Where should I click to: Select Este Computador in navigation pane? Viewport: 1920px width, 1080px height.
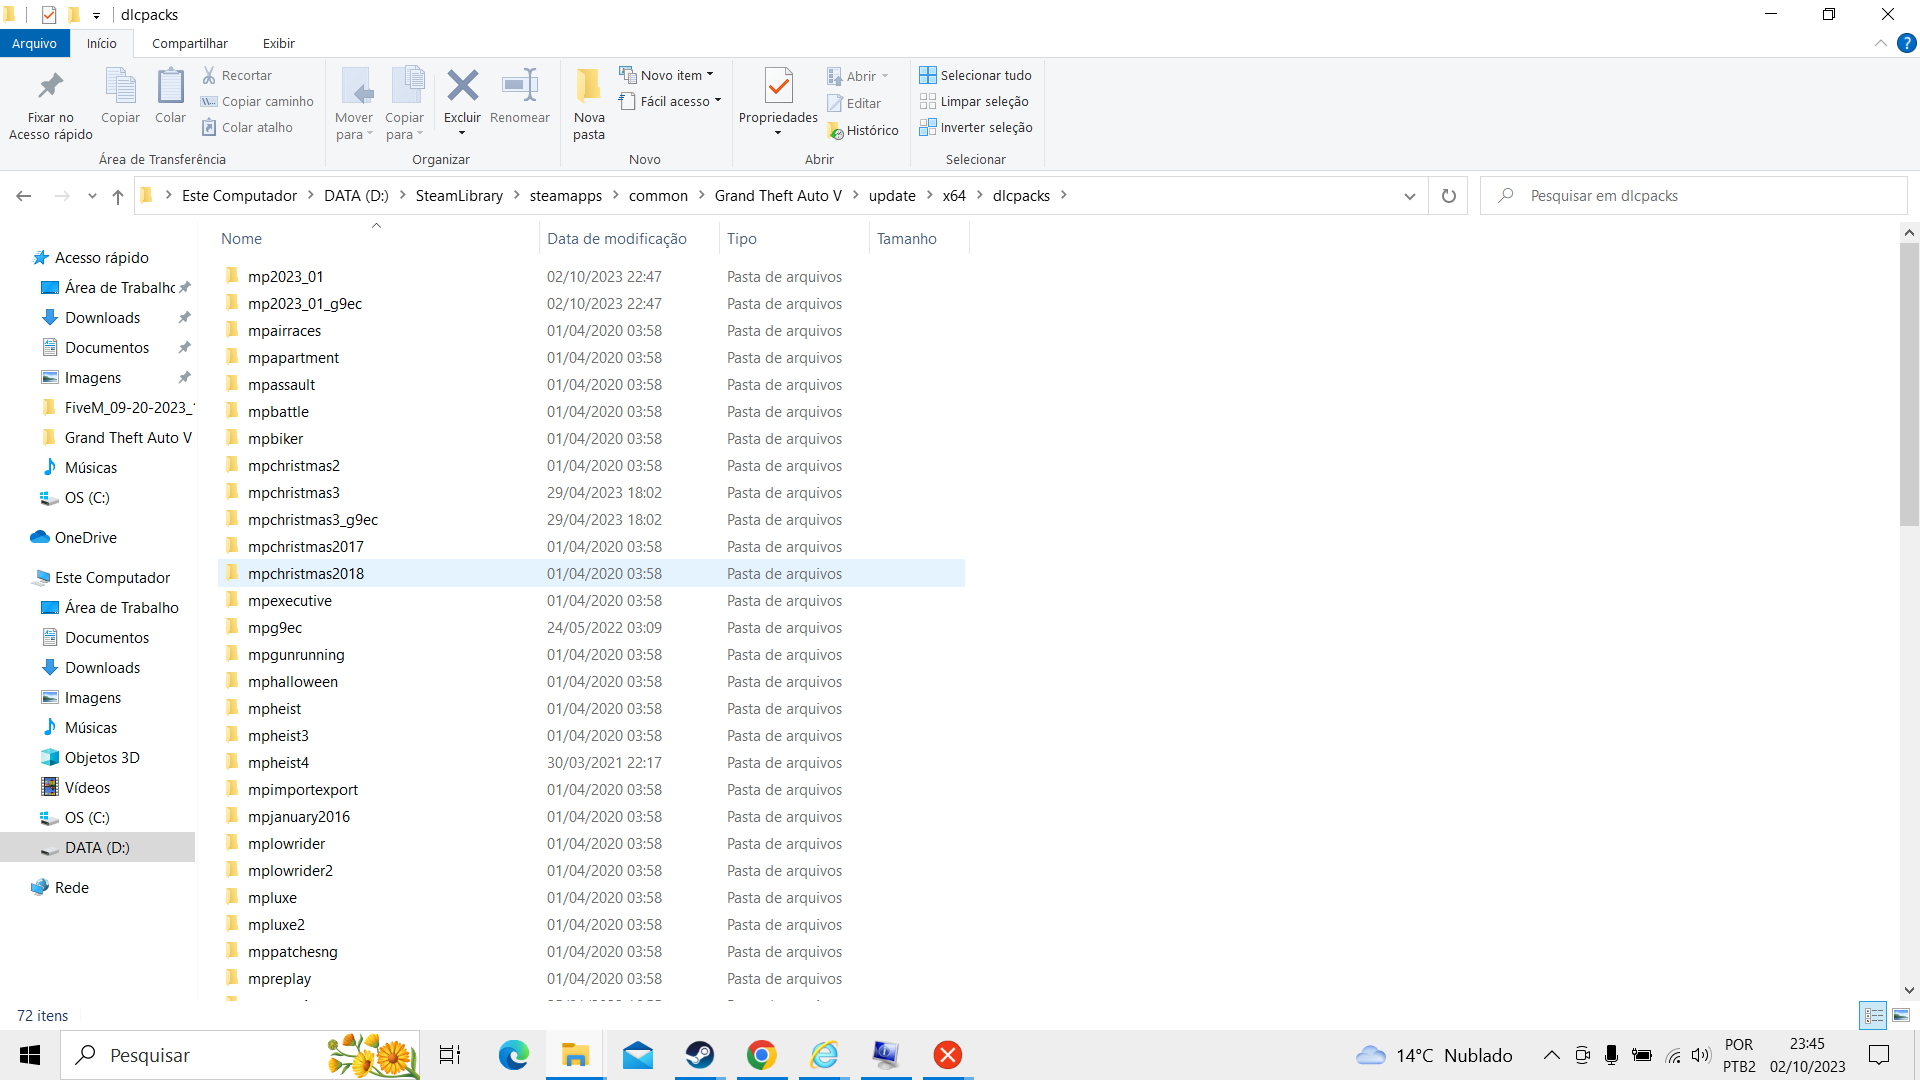(x=112, y=578)
